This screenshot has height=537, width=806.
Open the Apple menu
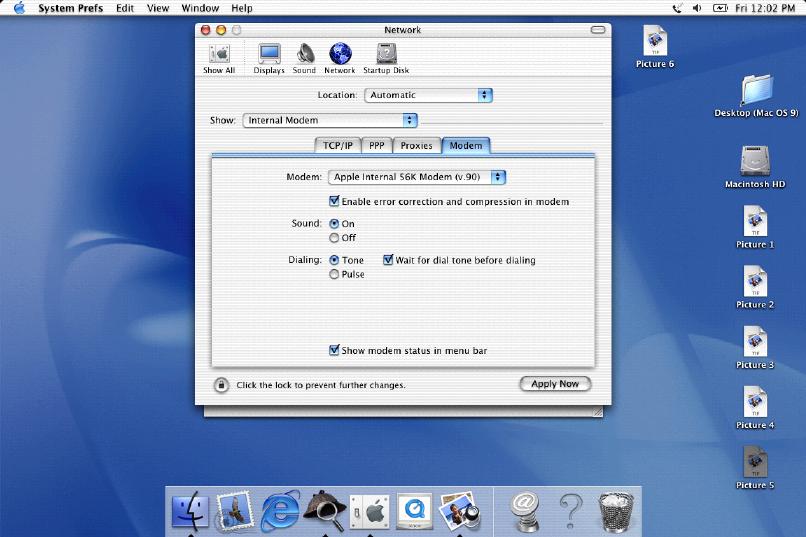pyautogui.click(x=20, y=8)
